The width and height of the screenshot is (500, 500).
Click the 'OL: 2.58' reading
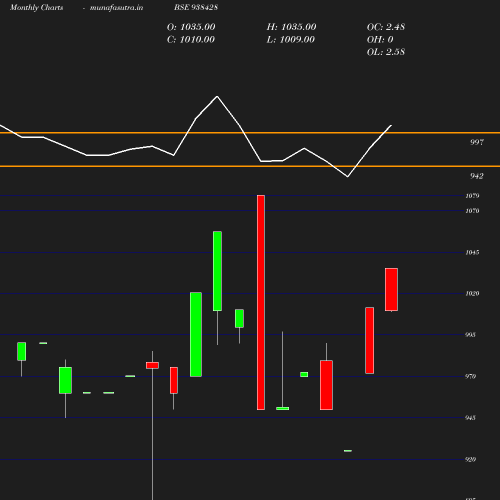tap(386, 52)
